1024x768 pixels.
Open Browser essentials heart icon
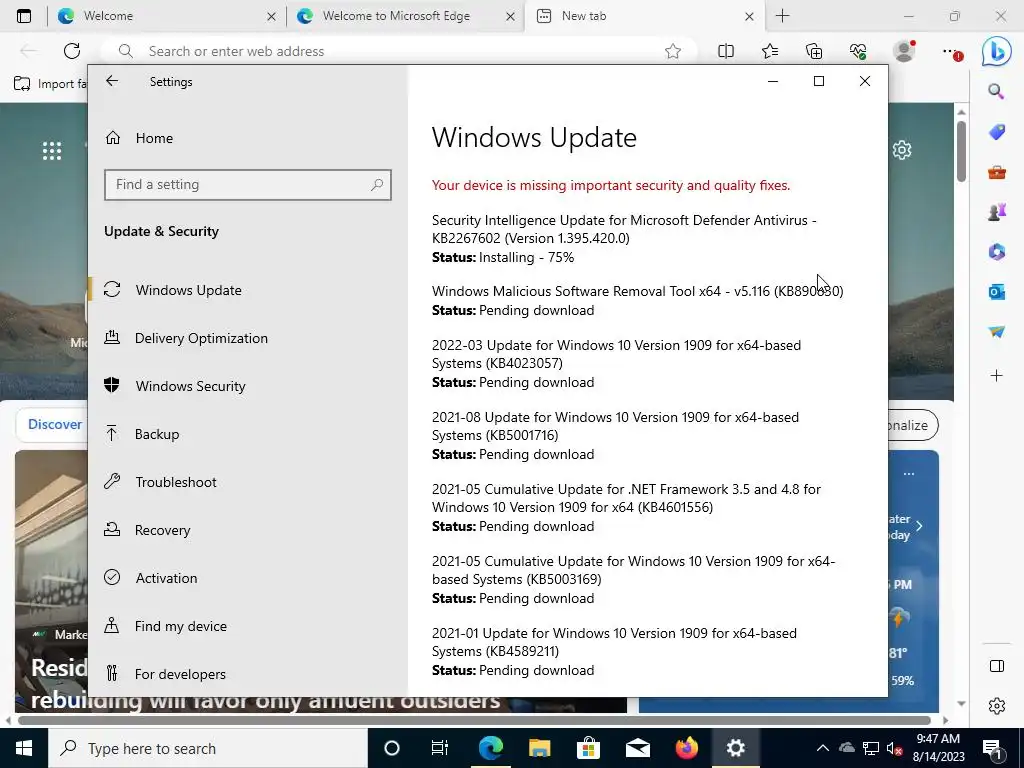tap(858, 51)
